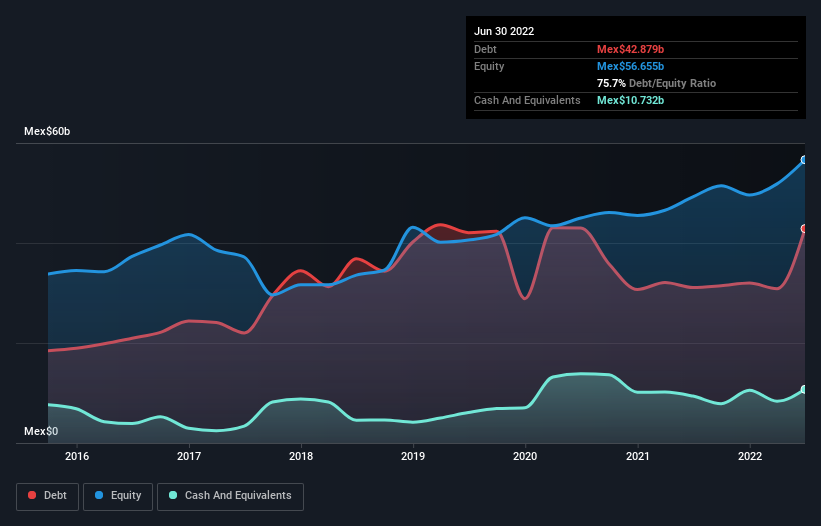
Task: Click the Jun 30 2022 tooltip date
Action: (504, 31)
